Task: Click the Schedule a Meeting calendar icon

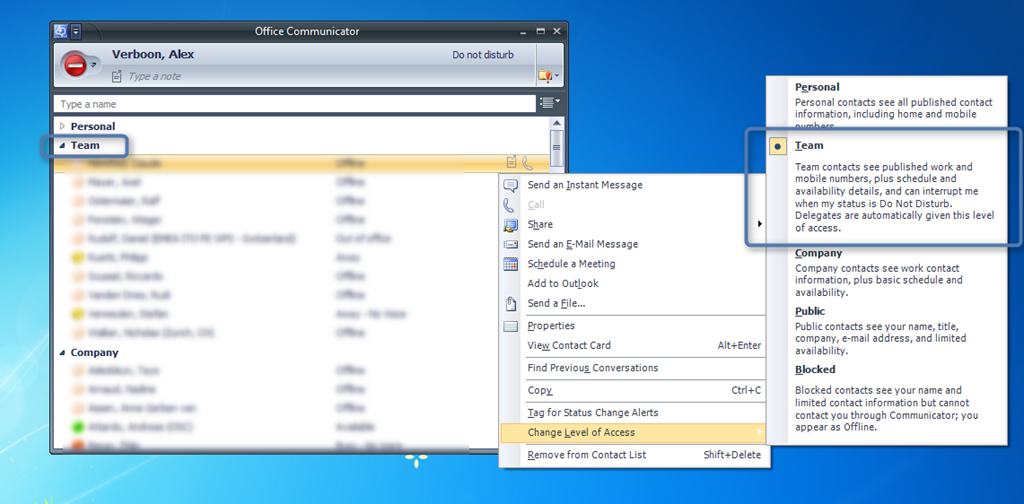Action: pyautogui.click(x=510, y=264)
